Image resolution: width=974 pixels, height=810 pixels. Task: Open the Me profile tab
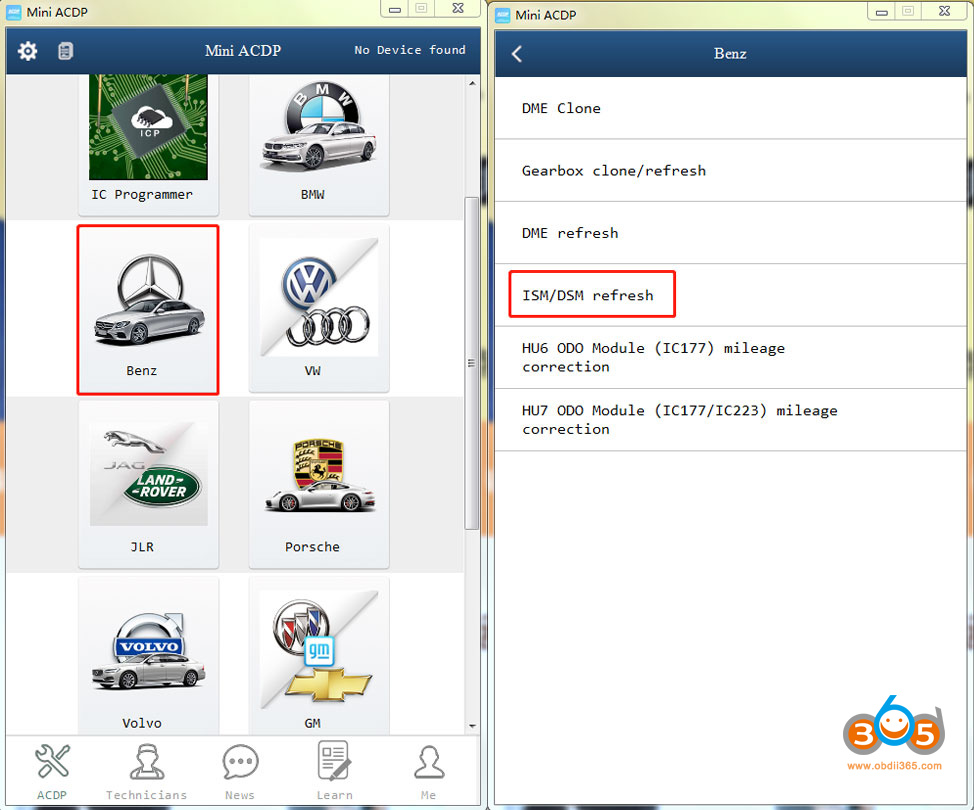pos(428,771)
